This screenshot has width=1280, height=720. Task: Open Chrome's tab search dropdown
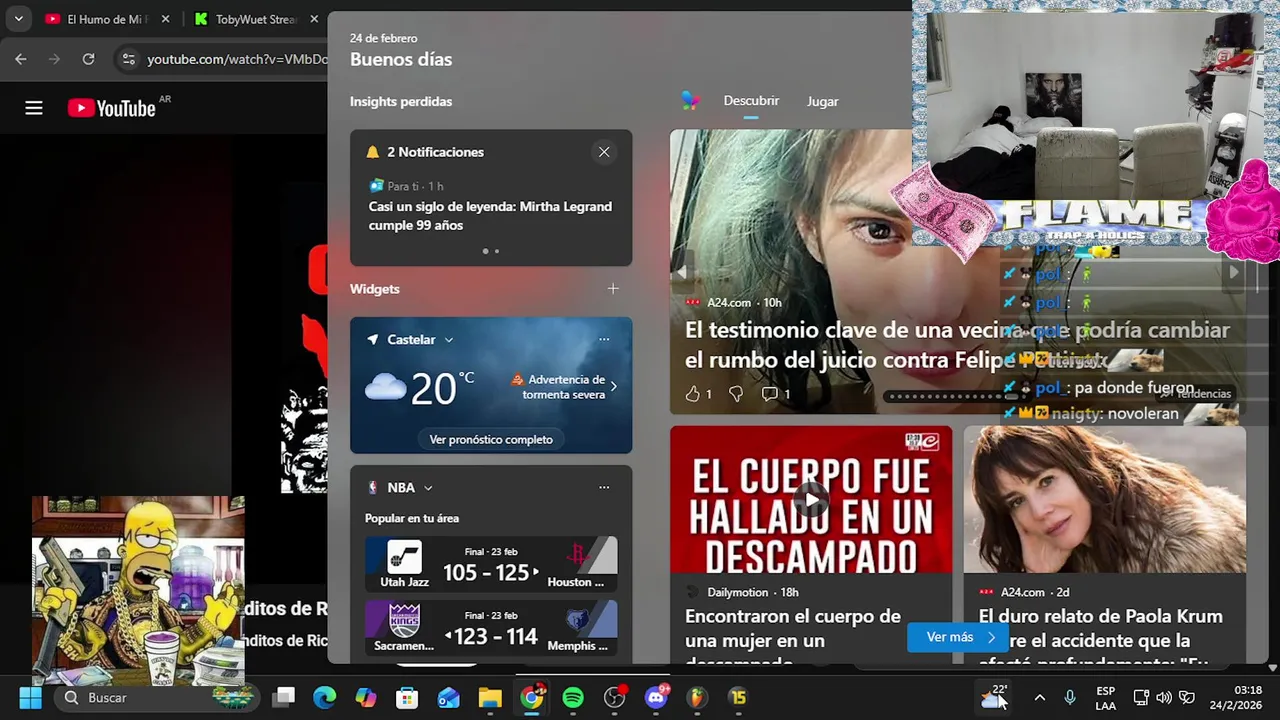[x=18, y=19]
